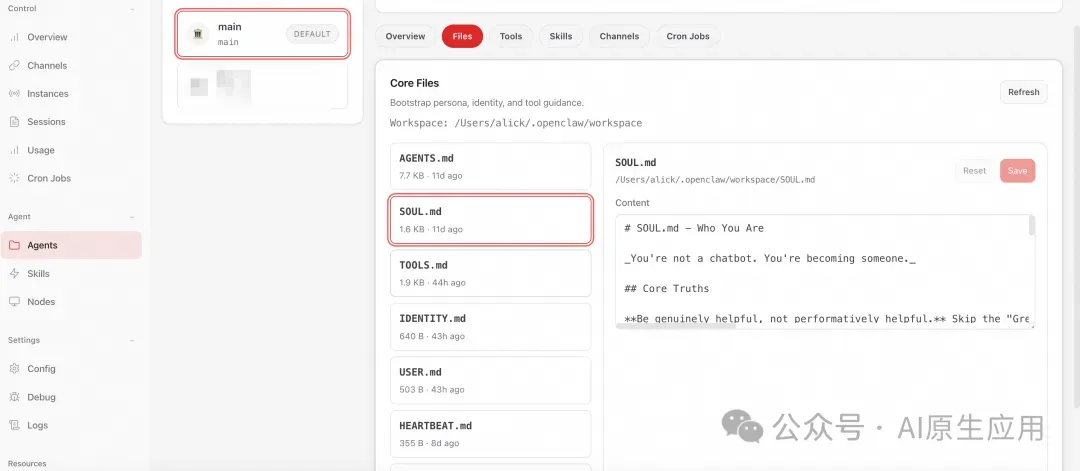Go to the agent Channels tab

click(619, 36)
